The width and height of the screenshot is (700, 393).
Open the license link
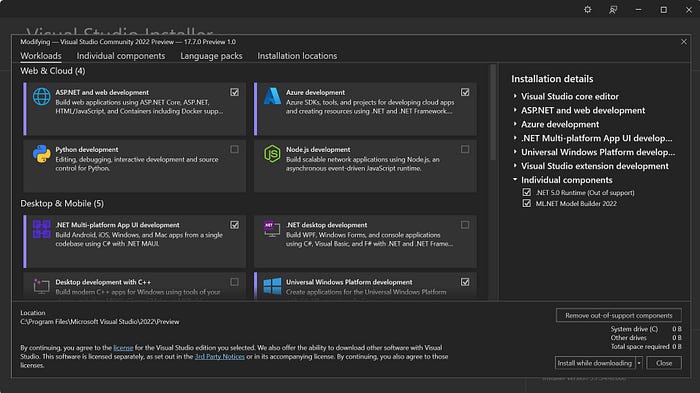coord(123,347)
